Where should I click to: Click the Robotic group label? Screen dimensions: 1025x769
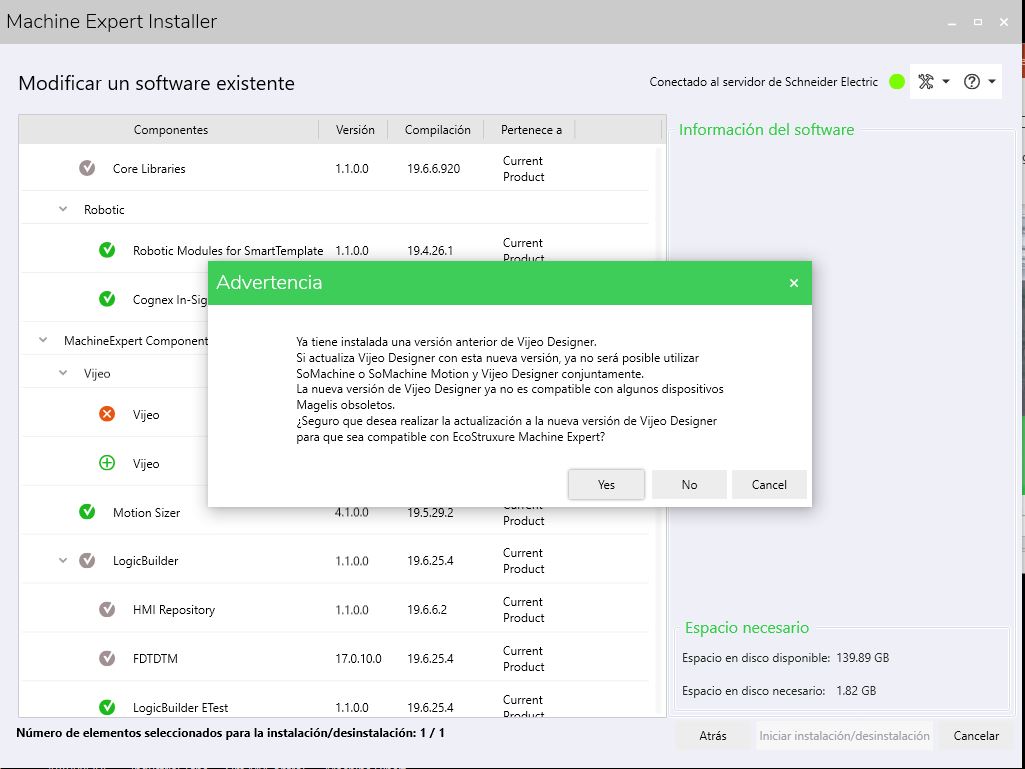pyautogui.click(x=104, y=210)
